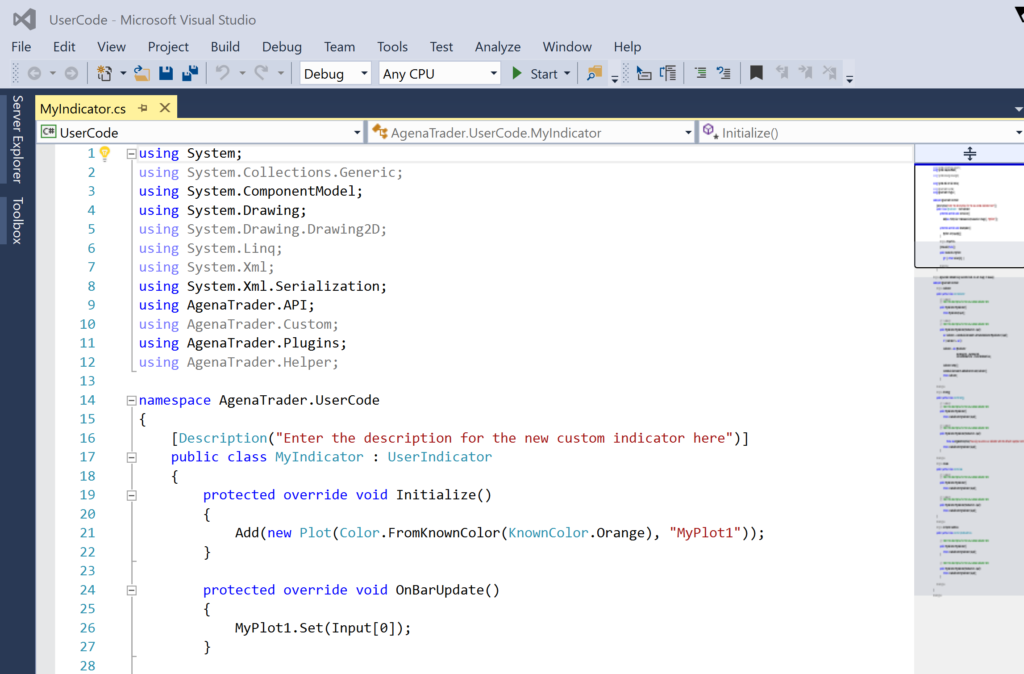Image resolution: width=1024 pixels, height=674 pixels.
Task: Click the Redo arrow icon
Action: point(261,72)
